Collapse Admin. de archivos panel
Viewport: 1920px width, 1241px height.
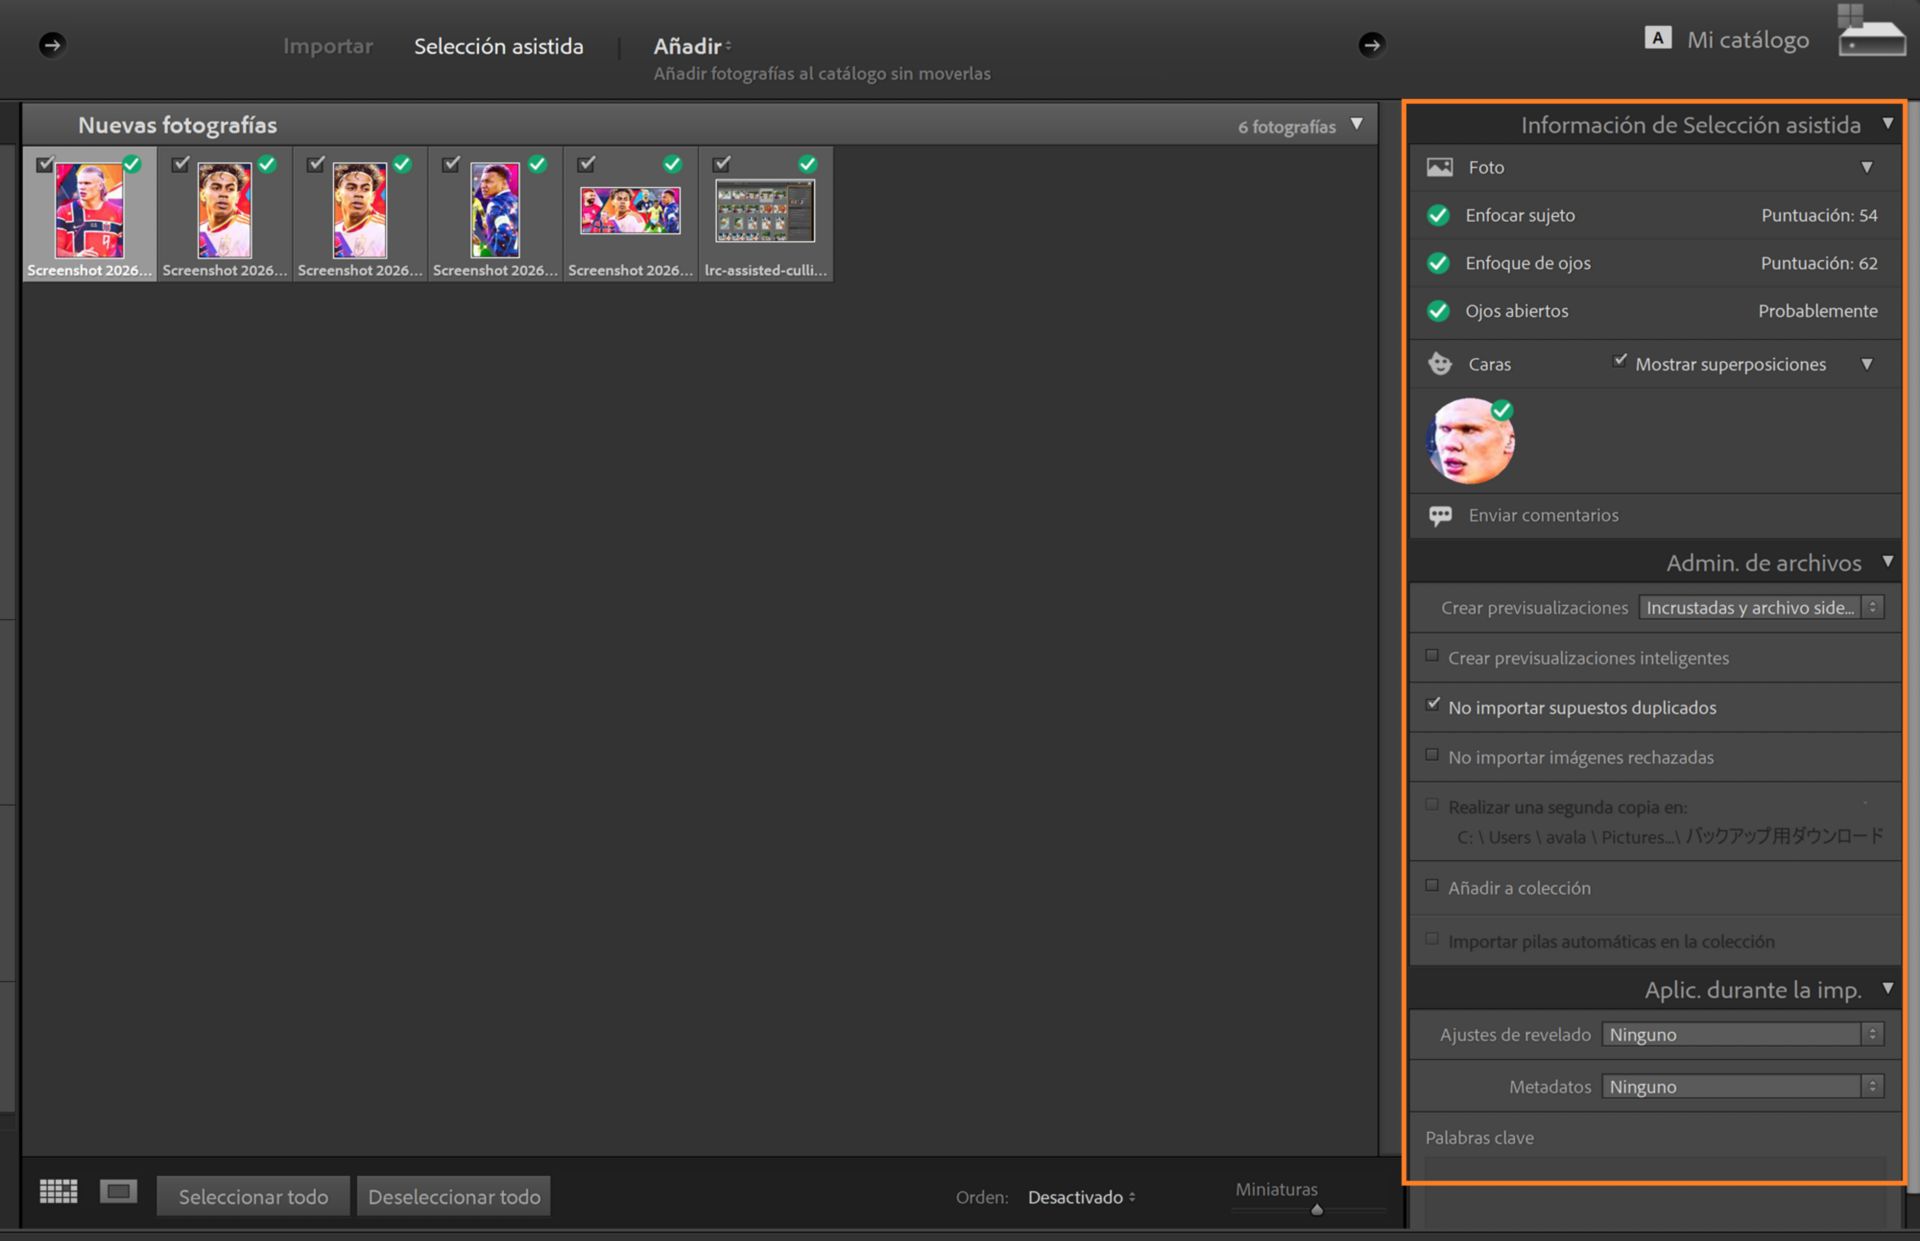tap(1887, 562)
